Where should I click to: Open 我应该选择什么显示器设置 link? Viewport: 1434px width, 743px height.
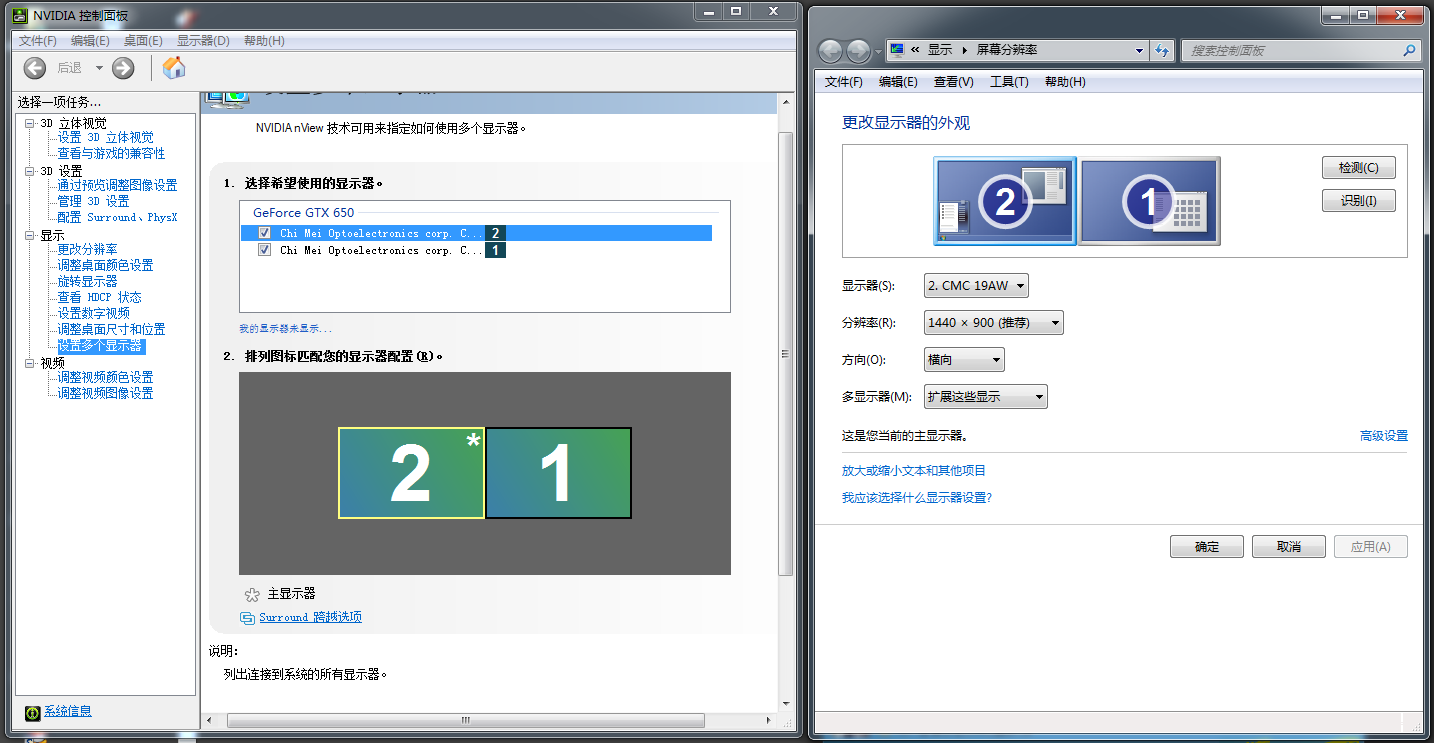click(x=917, y=498)
